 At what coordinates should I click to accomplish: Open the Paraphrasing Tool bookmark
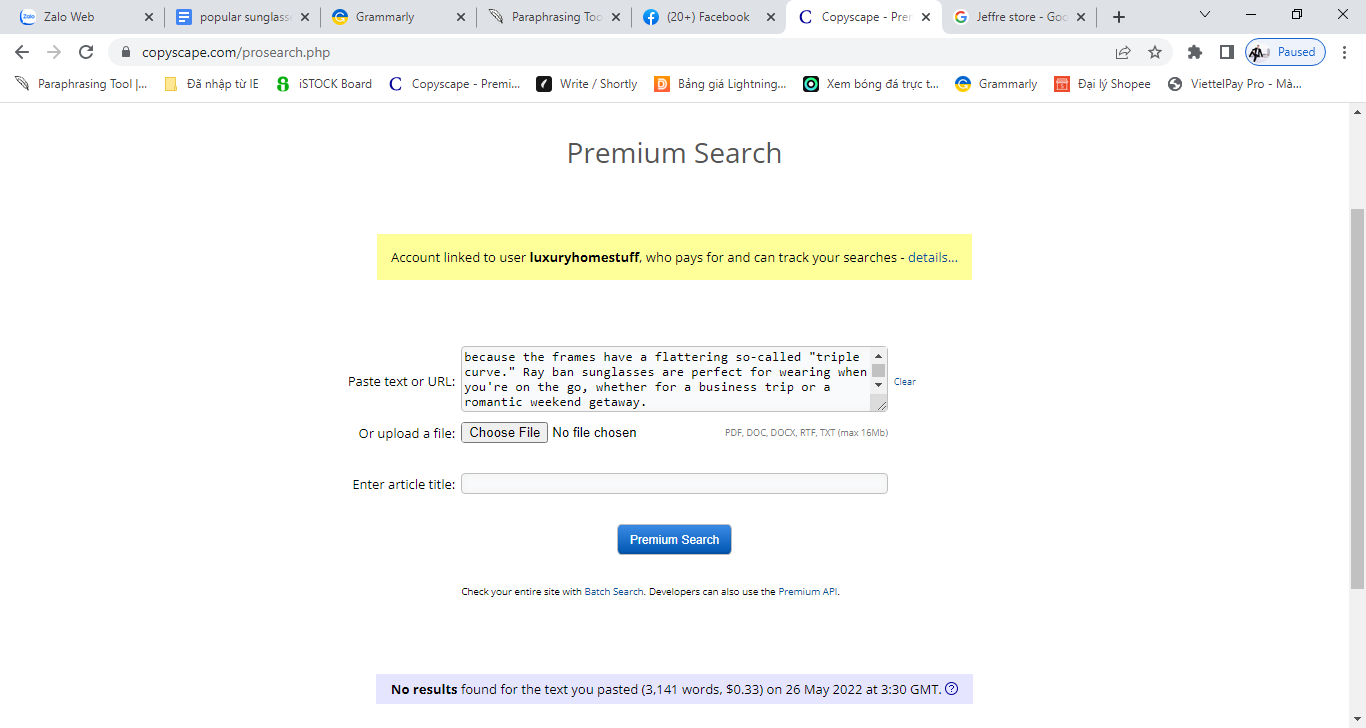point(81,84)
